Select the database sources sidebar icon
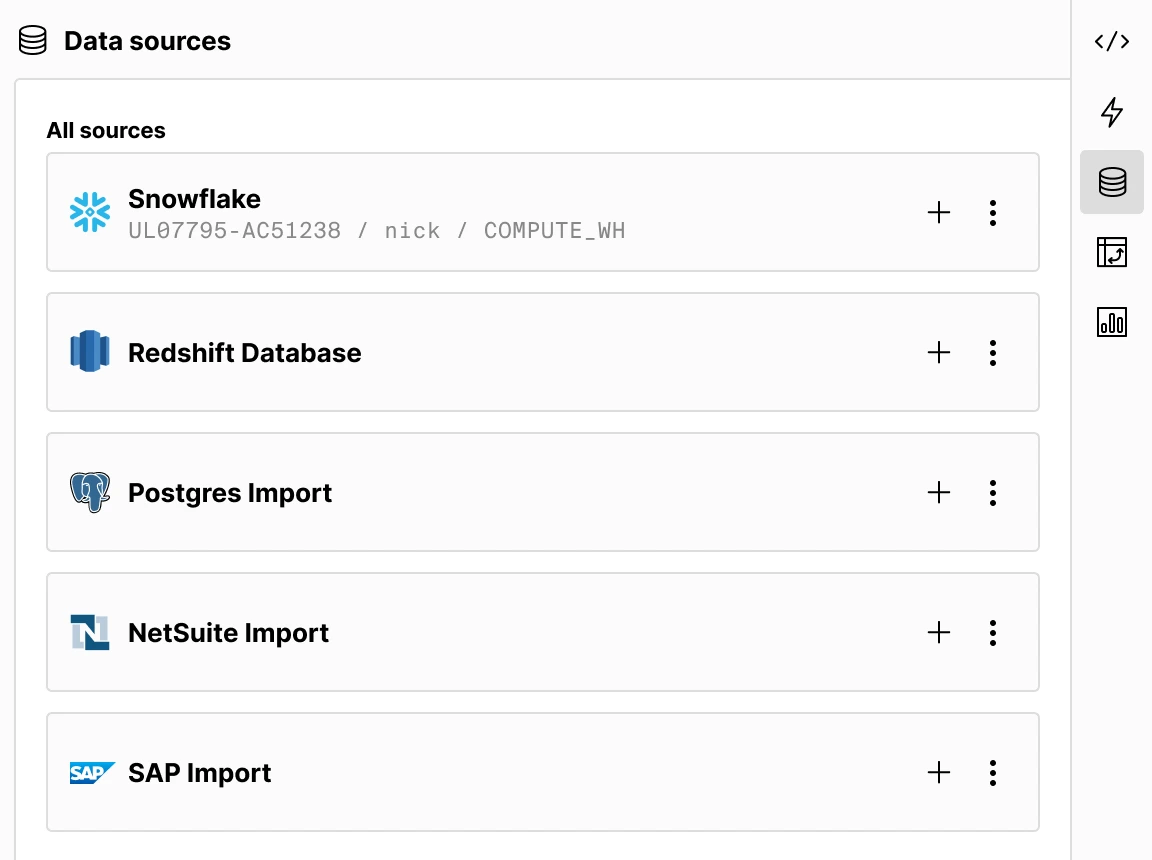The width and height of the screenshot is (1152, 860). [1112, 182]
